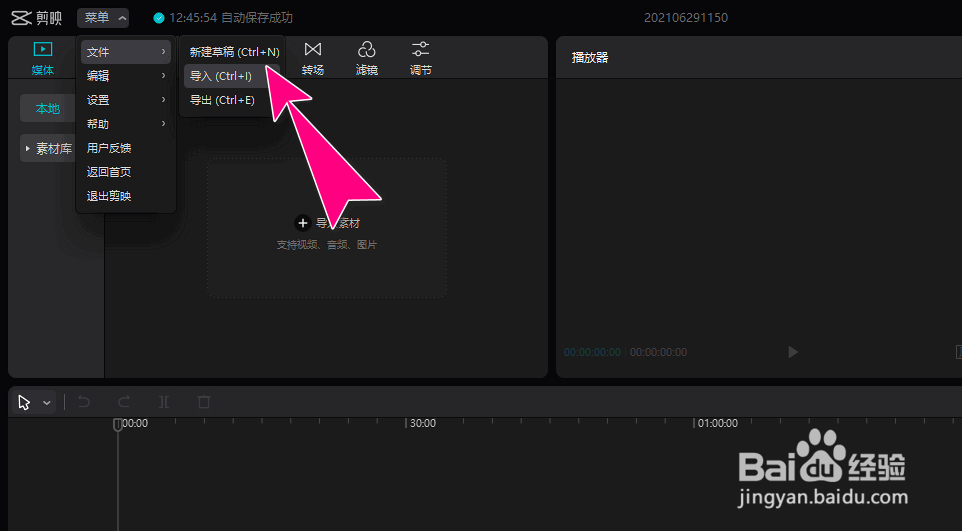Open the 设置 submenu
Viewport: 962px width, 531px height.
(126, 100)
